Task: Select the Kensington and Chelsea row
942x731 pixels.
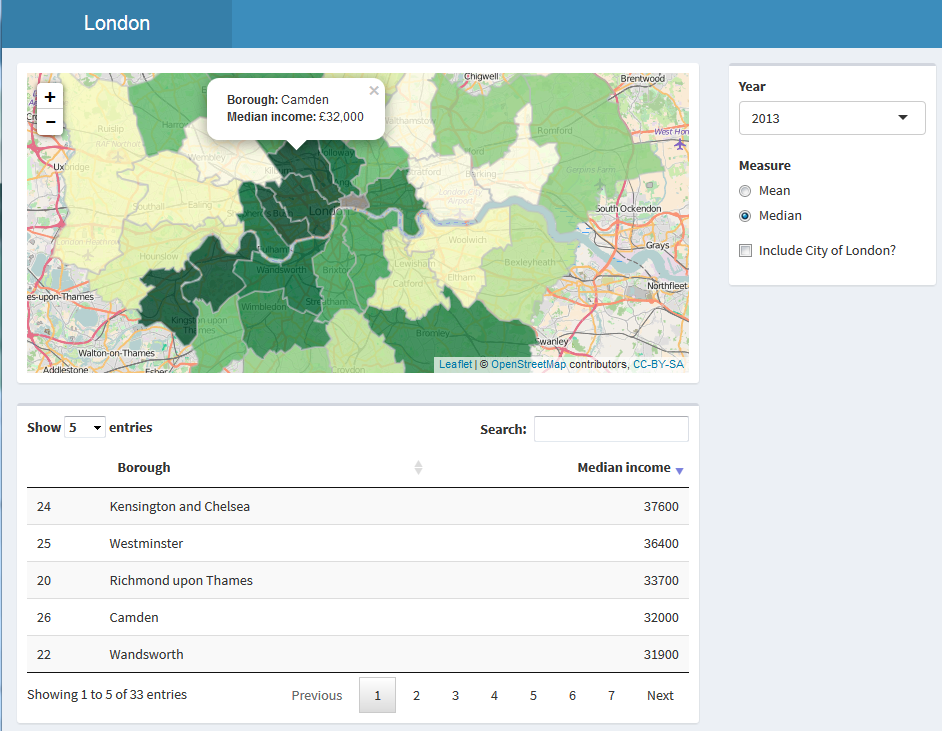Action: (x=180, y=507)
